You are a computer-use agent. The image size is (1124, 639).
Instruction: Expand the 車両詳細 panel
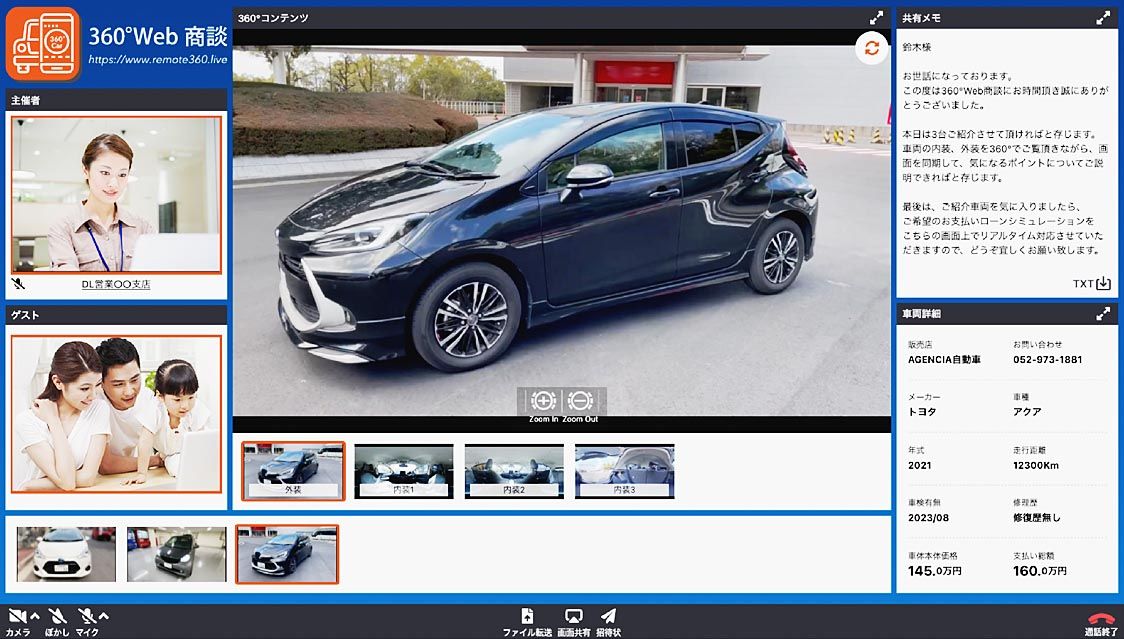pyautogui.click(x=1103, y=314)
